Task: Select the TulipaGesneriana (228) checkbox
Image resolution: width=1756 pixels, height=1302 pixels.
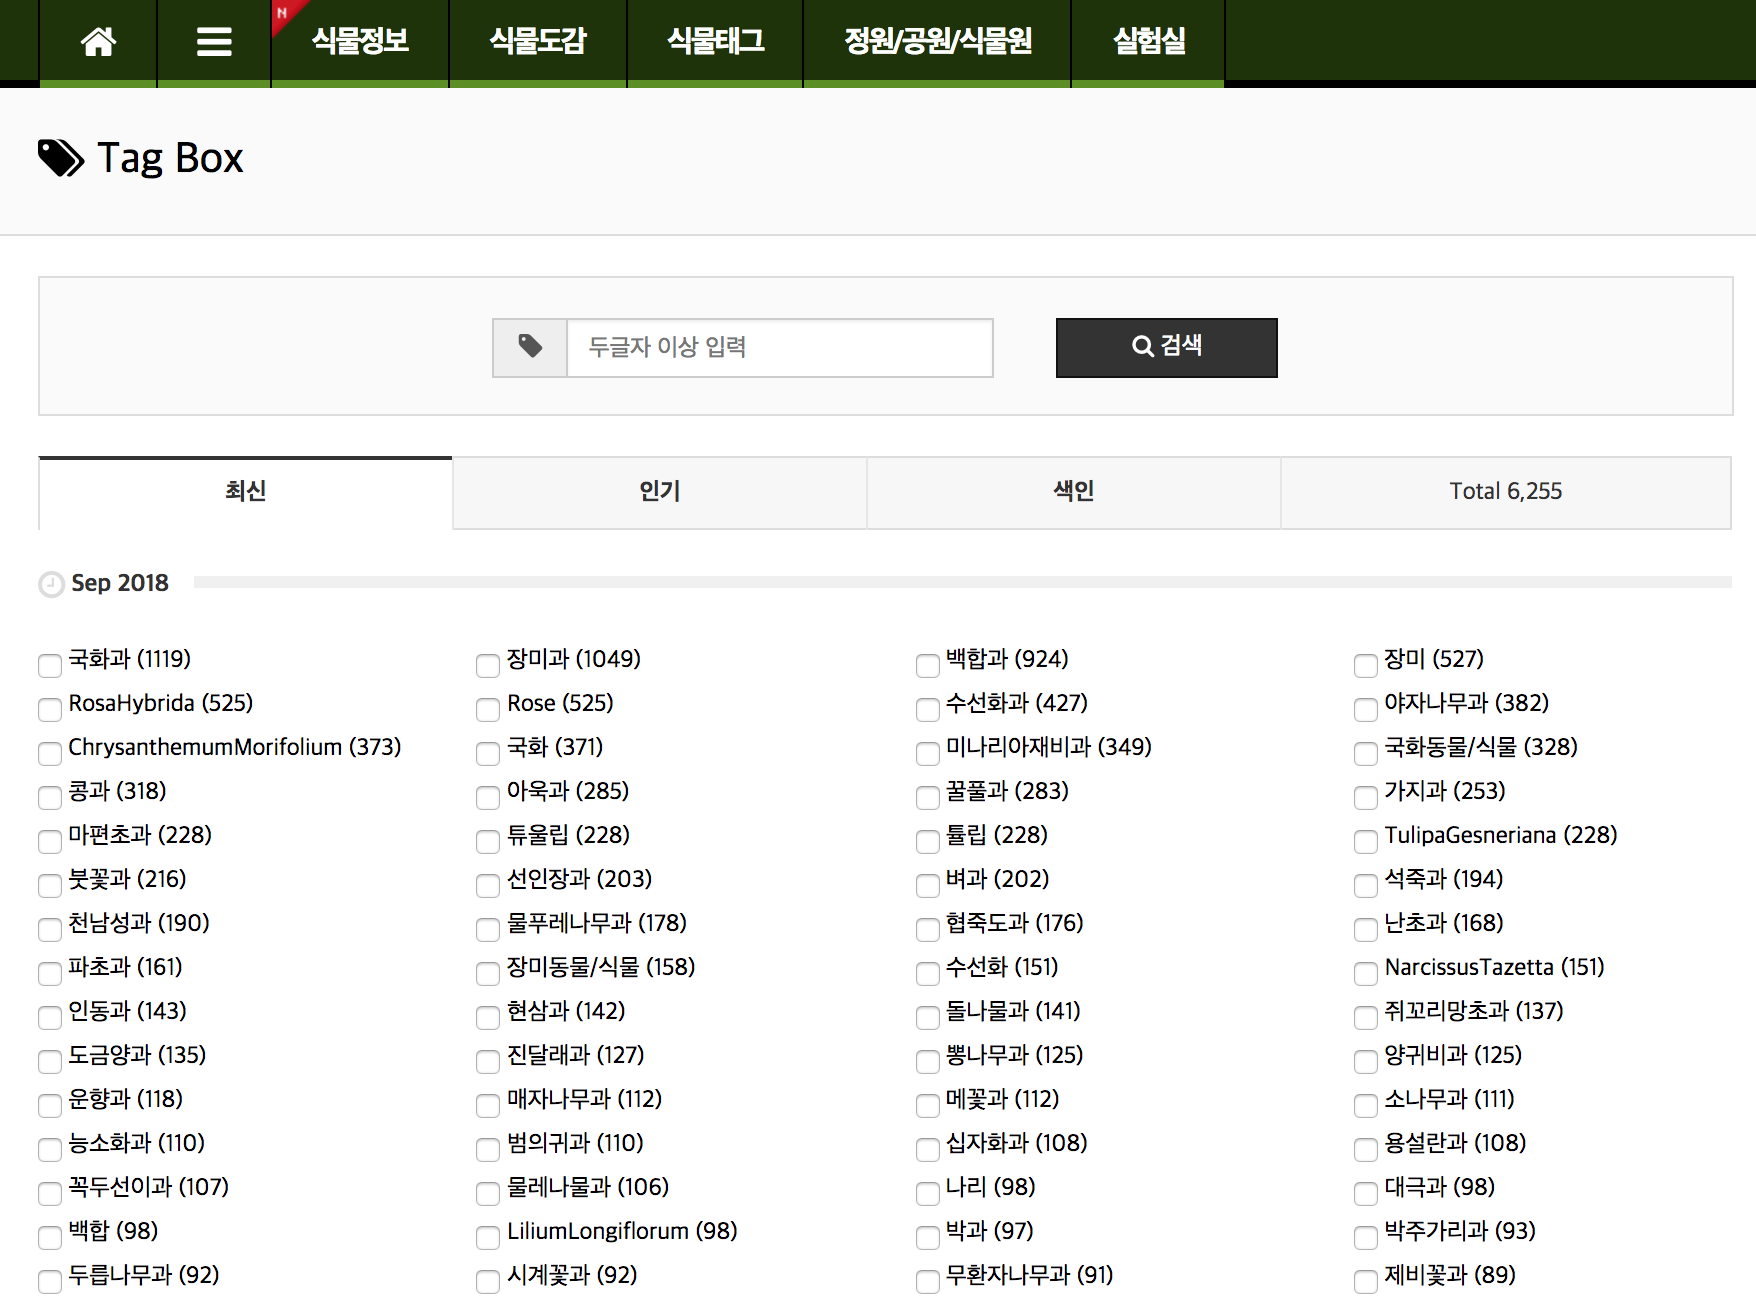Action: pyautogui.click(x=1366, y=841)
